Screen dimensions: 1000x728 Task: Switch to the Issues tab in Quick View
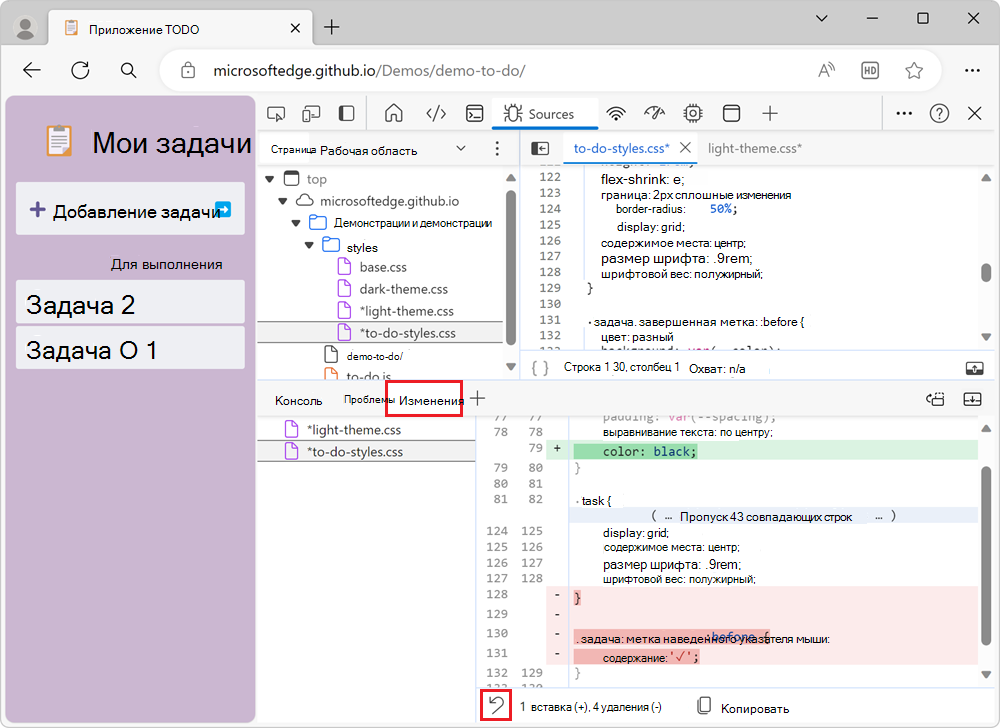(367, 400)
